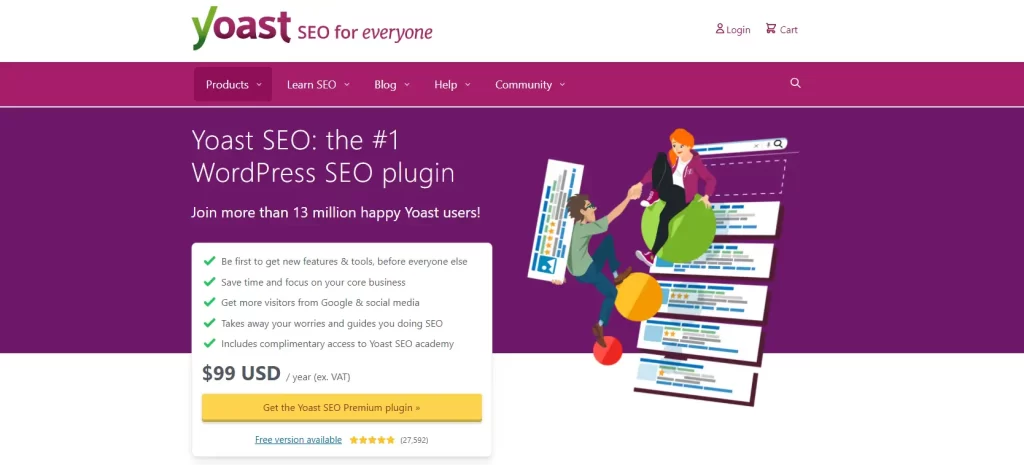Open the Learn SEO menu

coord(318,84)
